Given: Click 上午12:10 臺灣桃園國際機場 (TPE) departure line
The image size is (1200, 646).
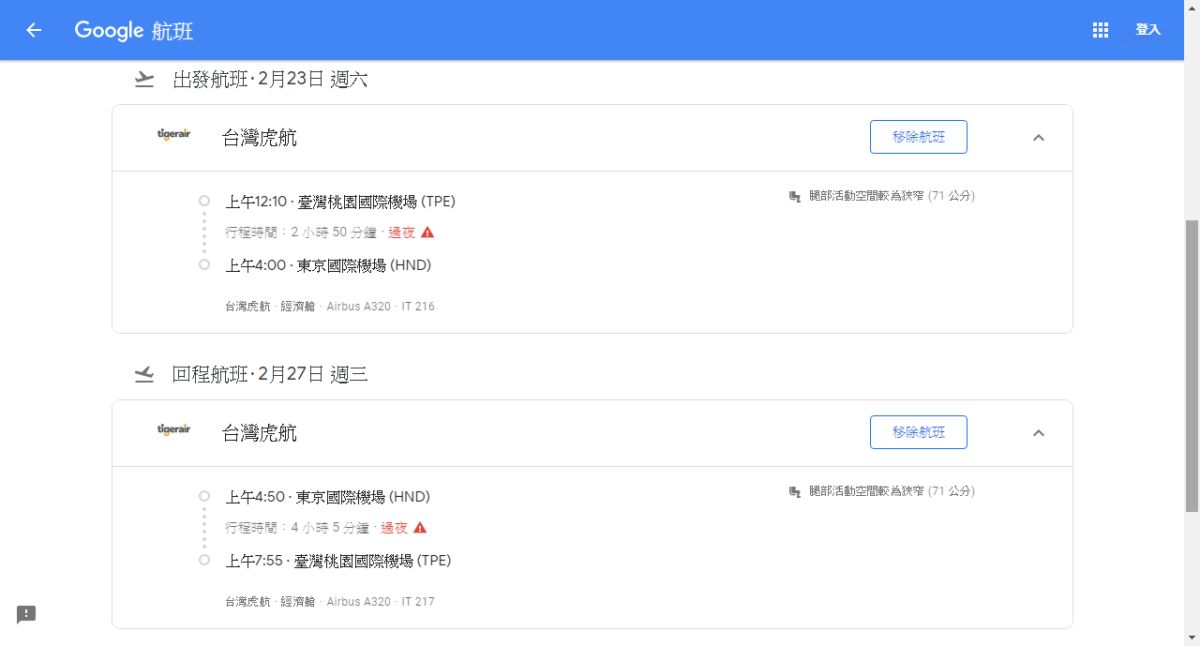Looking at the screenshot, I should [340, 202].
